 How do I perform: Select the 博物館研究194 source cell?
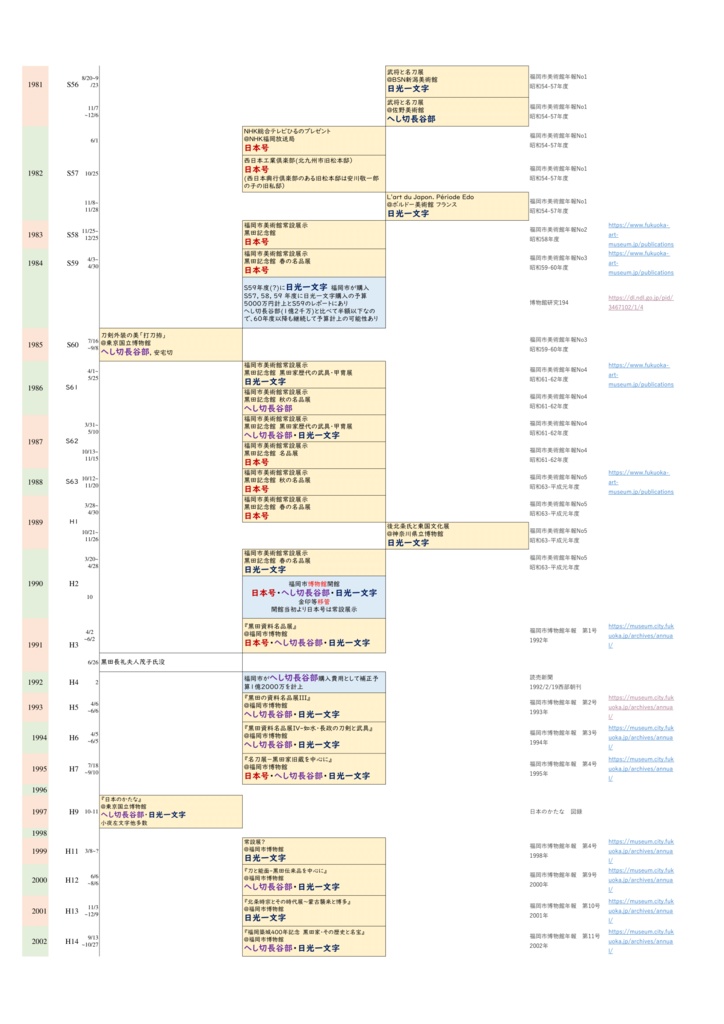pyautogui.click(x=549, y=302)
